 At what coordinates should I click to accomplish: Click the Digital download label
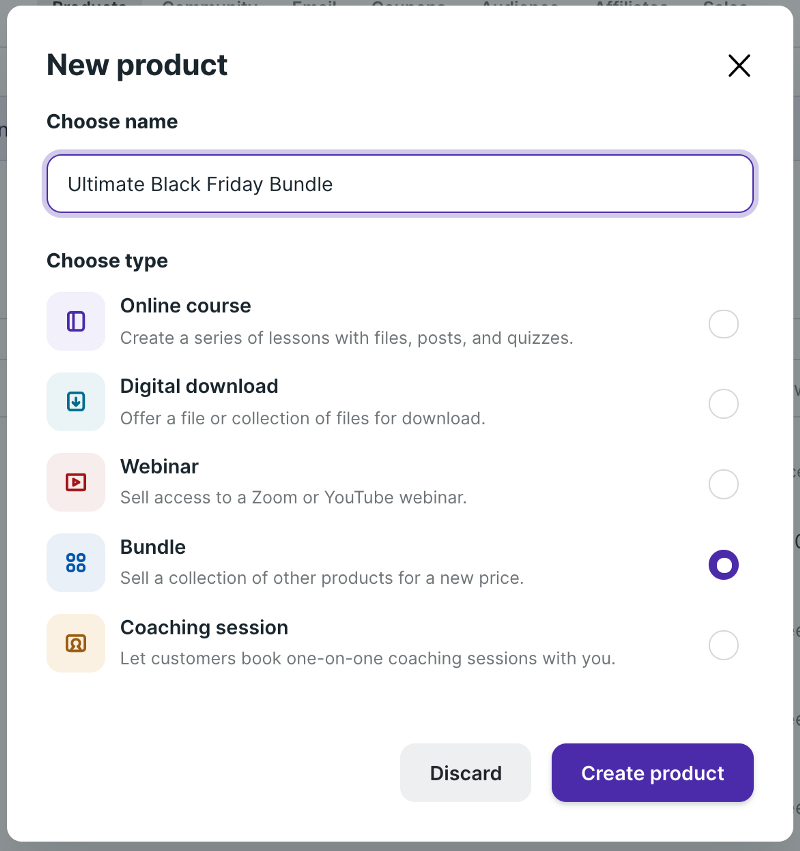point(199,386)
